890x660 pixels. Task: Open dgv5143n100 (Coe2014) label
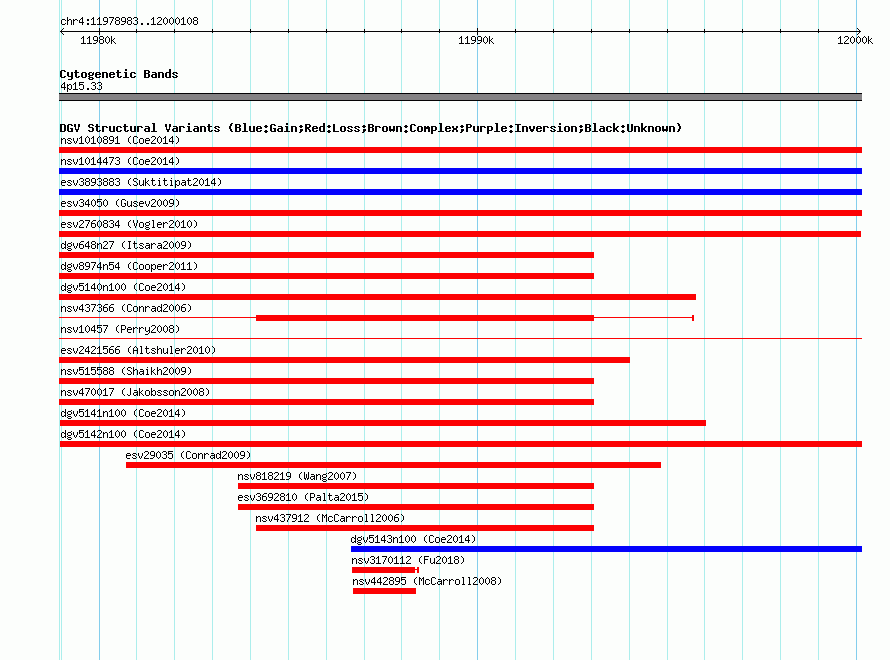click(x=413, y=539)
